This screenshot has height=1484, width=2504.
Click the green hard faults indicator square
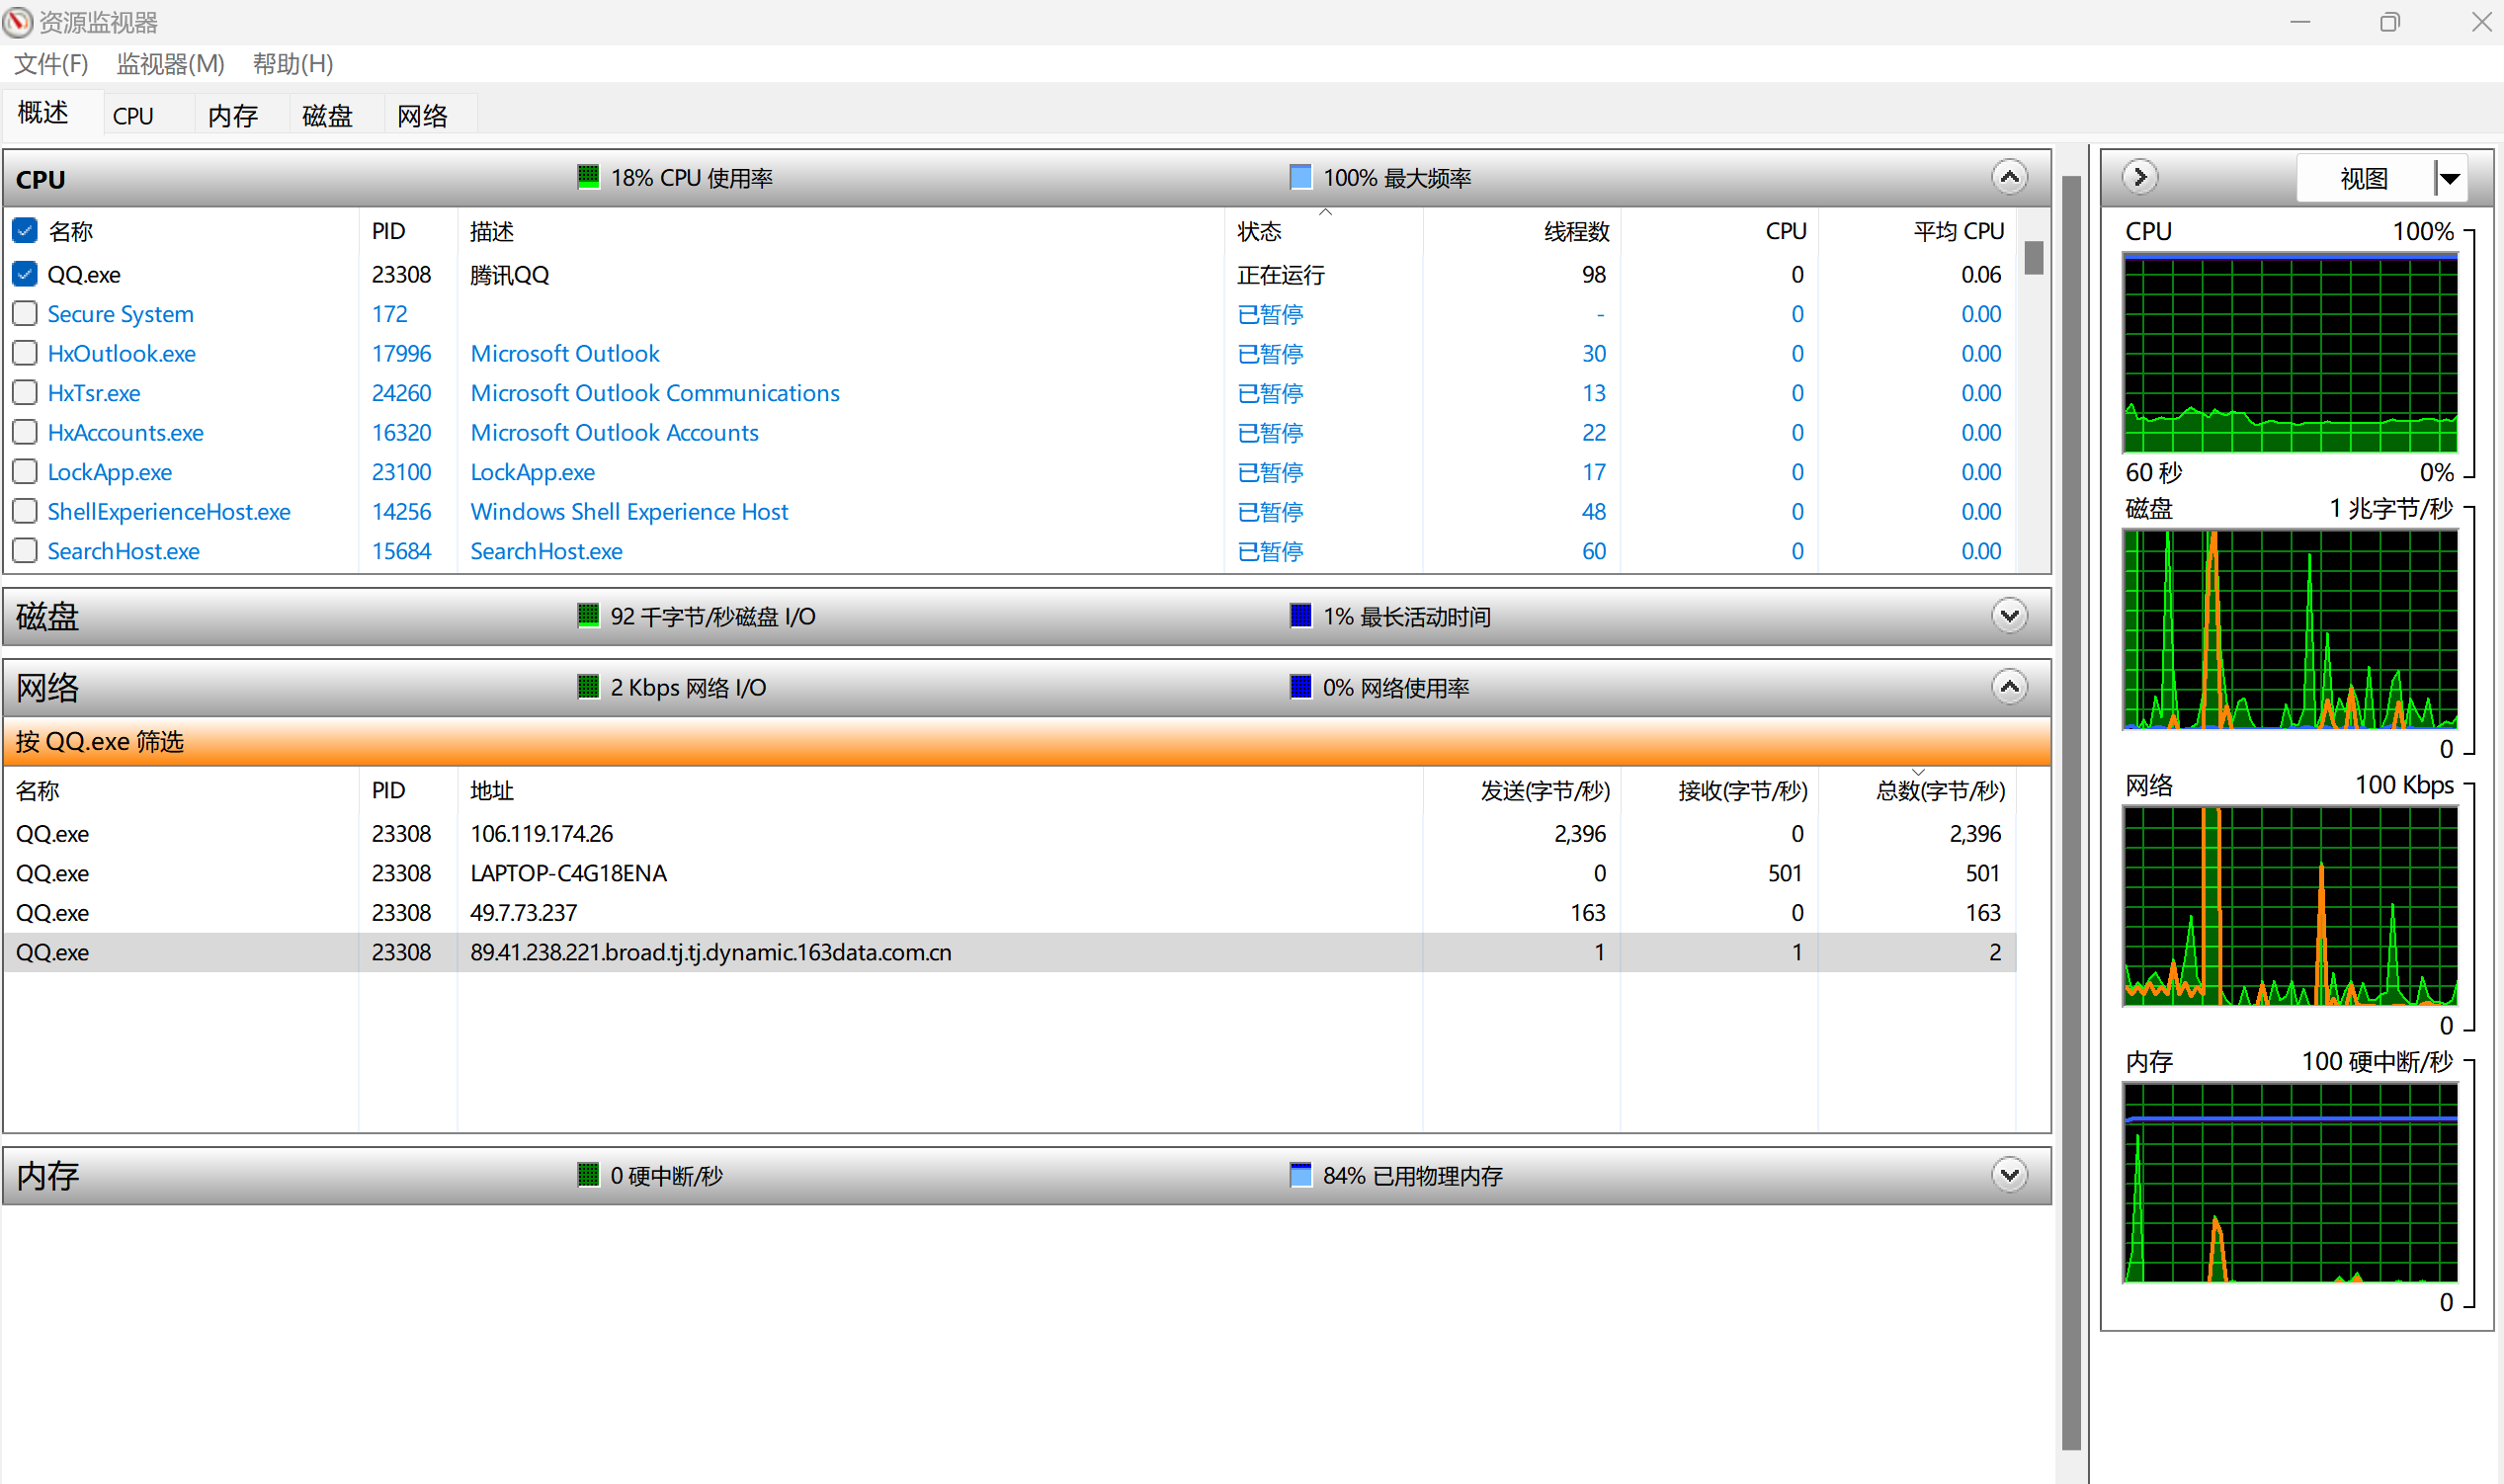pos(588,1174)
